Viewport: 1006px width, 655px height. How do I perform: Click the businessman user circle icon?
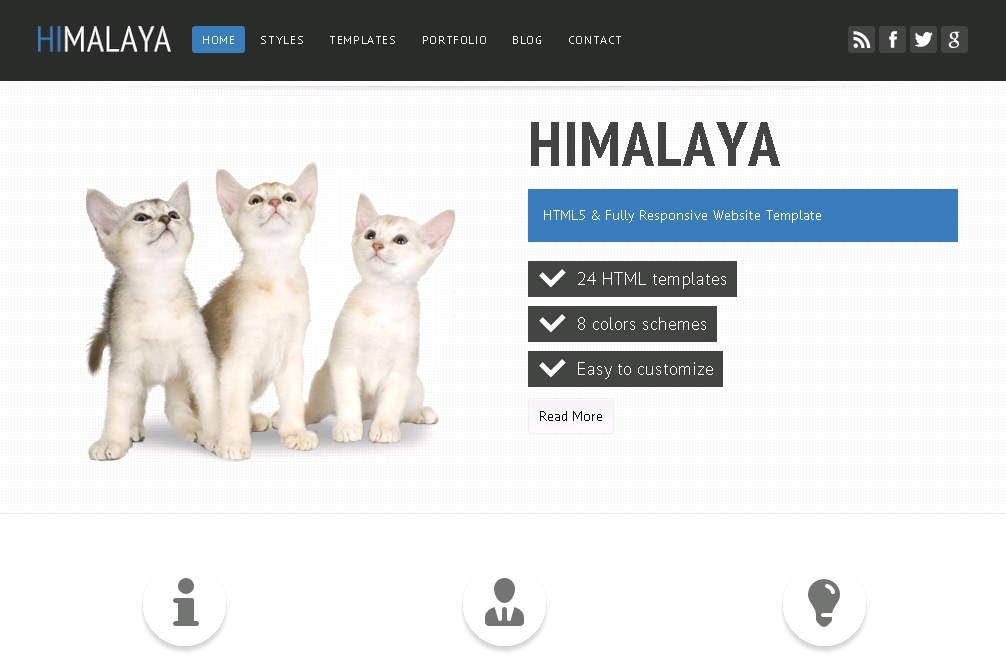pyautogui.click(x=504, y=604)
